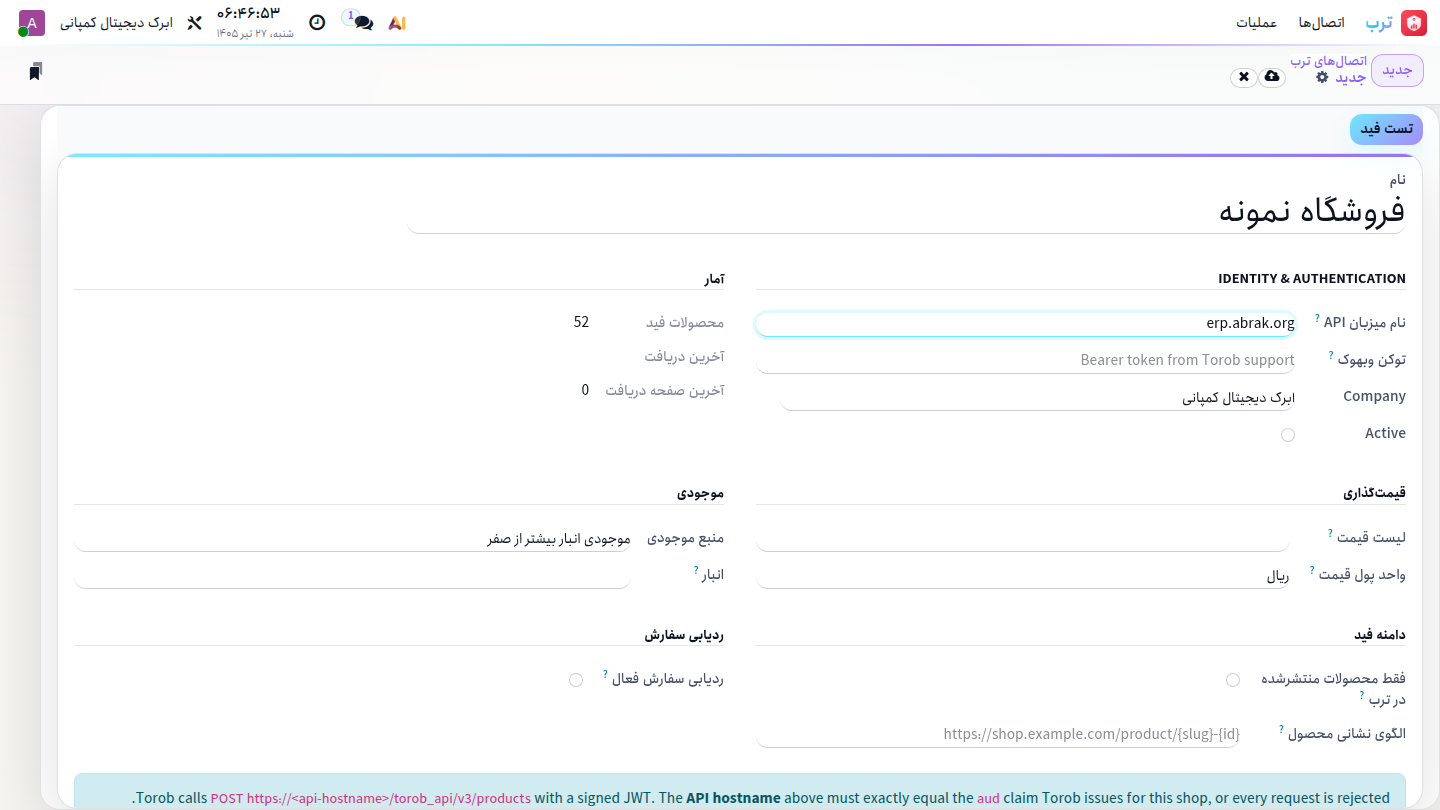
Task: Click the bookmark icon in the control bar
Action: click(x=35, y=71)
